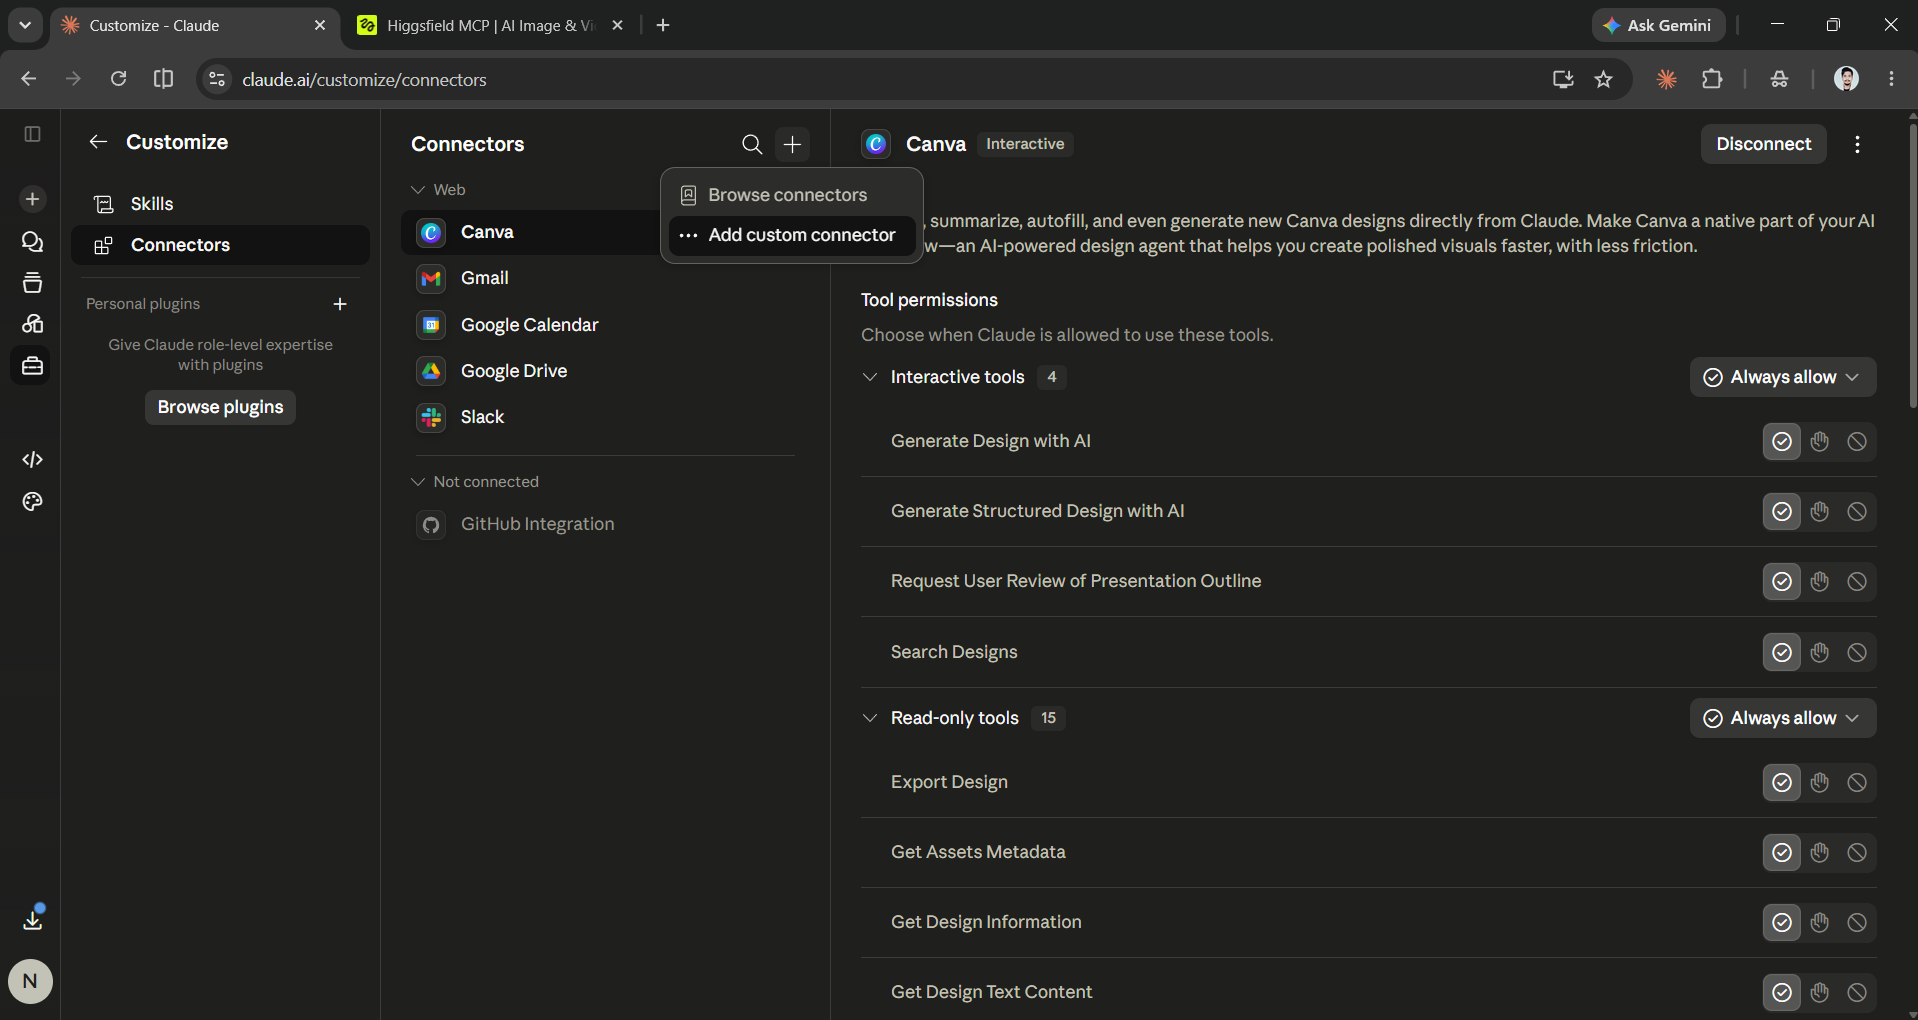Click the Disconnect button for Canva
The image size is (1918, 1020).
(x=1763, y=144)
